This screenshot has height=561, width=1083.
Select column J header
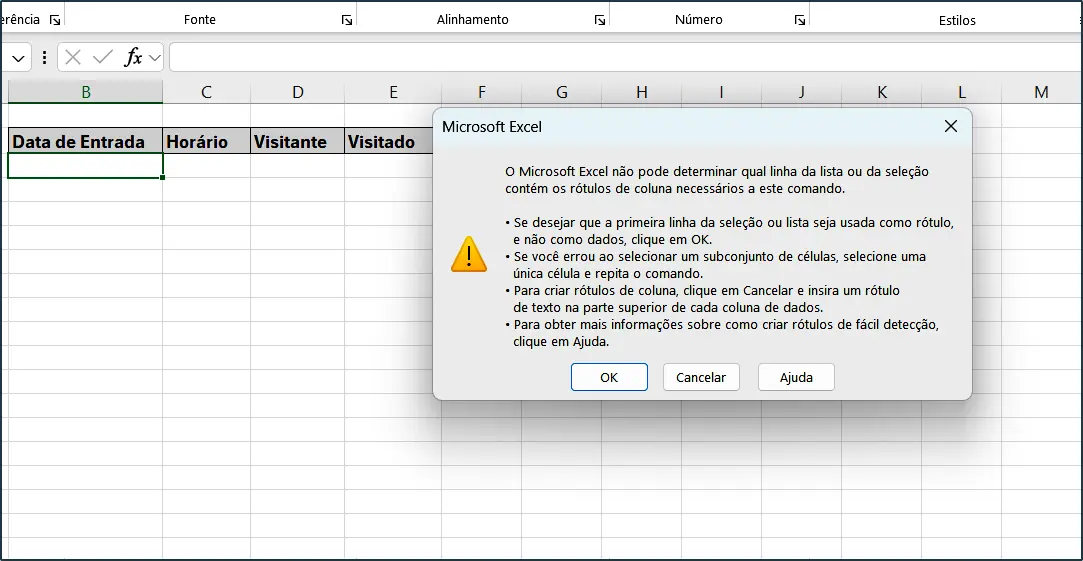[801, 92]
